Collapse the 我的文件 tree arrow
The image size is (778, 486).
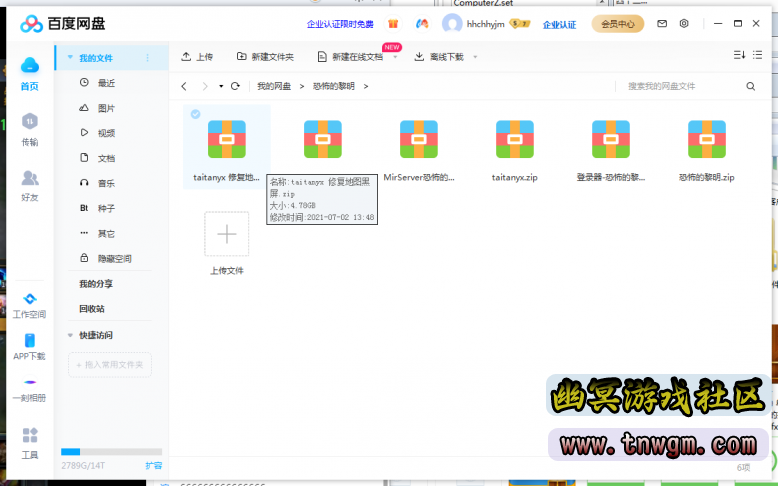(x=70, y=57)
